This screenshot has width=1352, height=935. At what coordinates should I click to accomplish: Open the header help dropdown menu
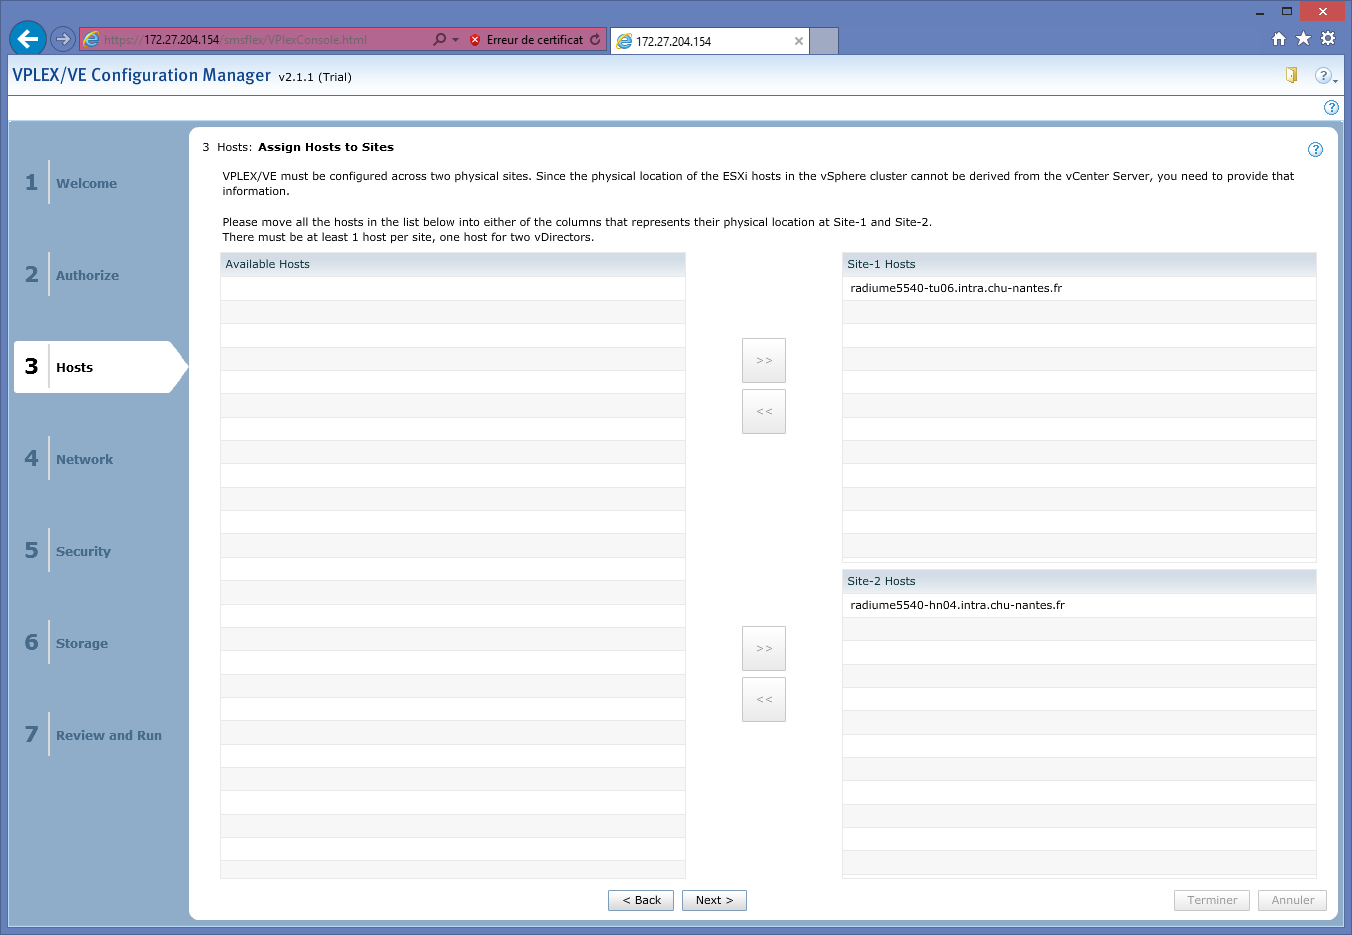tap(1325, 76)
